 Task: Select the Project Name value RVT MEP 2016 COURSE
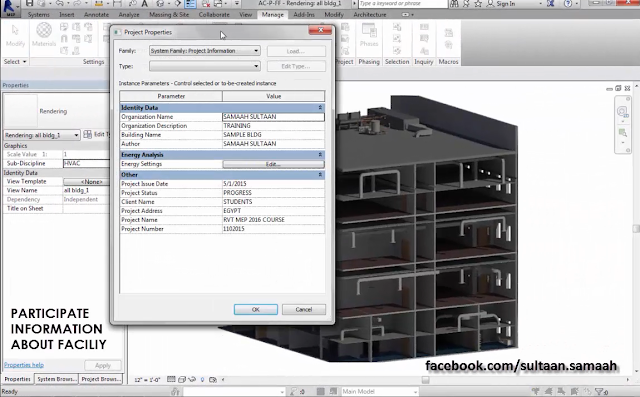pyautogui.click(x=254, y=220)
